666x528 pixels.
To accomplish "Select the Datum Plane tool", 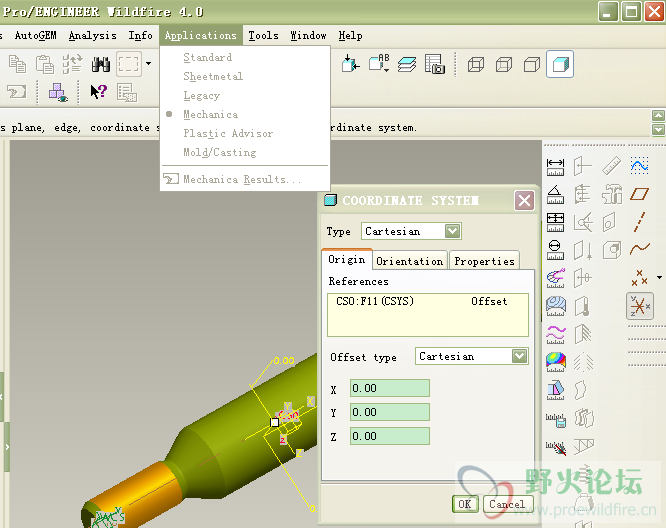I will [639, 194].
